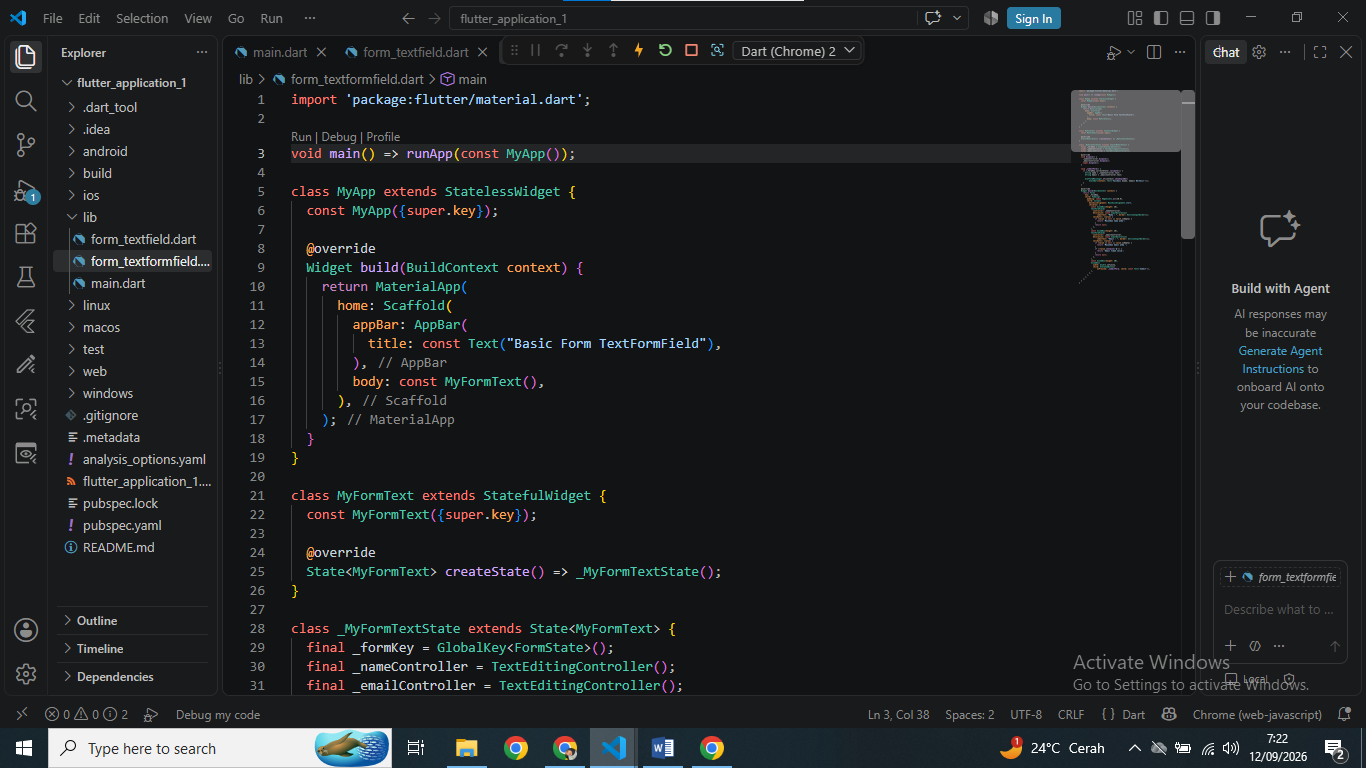Image resolution: width=1366 pixels, height=768 pixels.
Task: Open Run button dropdown arrow in editor title
Action: 1131,52
